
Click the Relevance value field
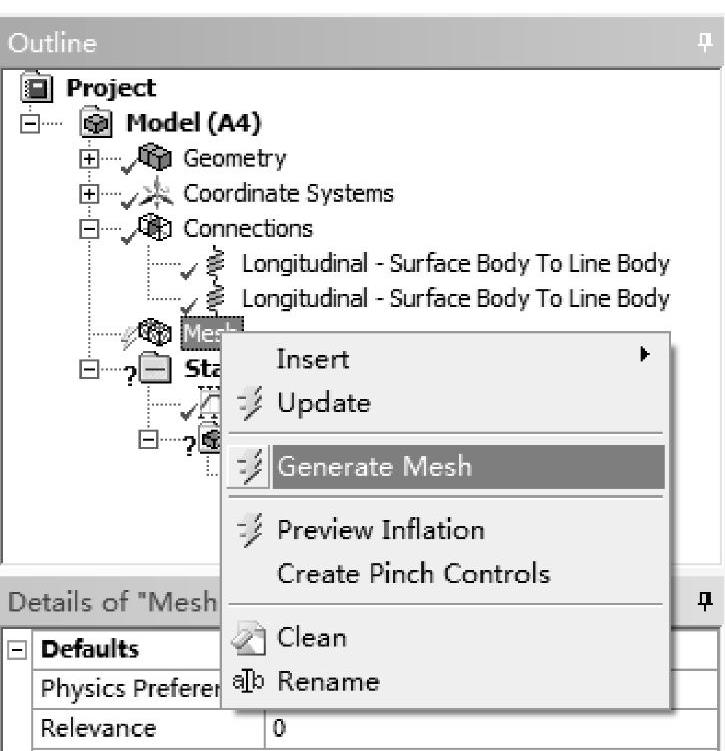pos(490,728)
